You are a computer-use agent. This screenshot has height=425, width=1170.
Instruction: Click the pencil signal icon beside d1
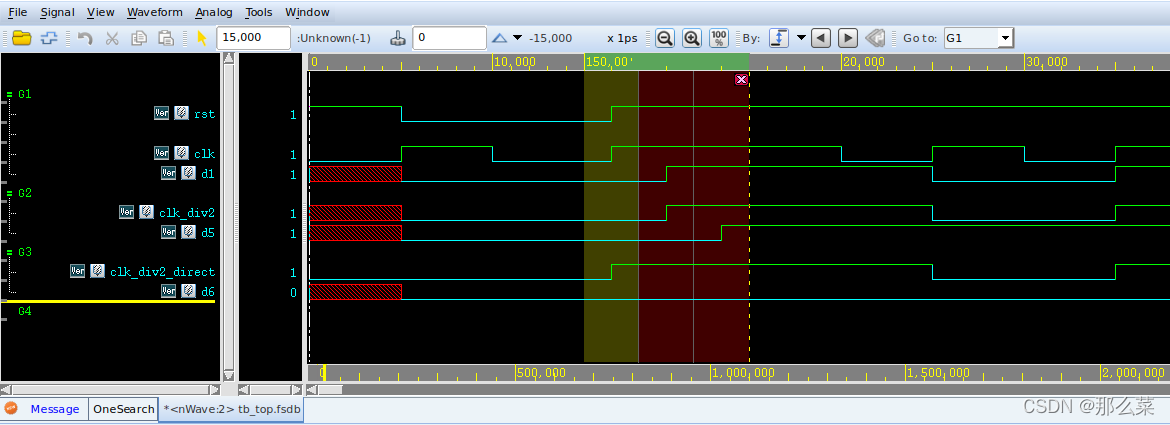(x=188, y=173)
